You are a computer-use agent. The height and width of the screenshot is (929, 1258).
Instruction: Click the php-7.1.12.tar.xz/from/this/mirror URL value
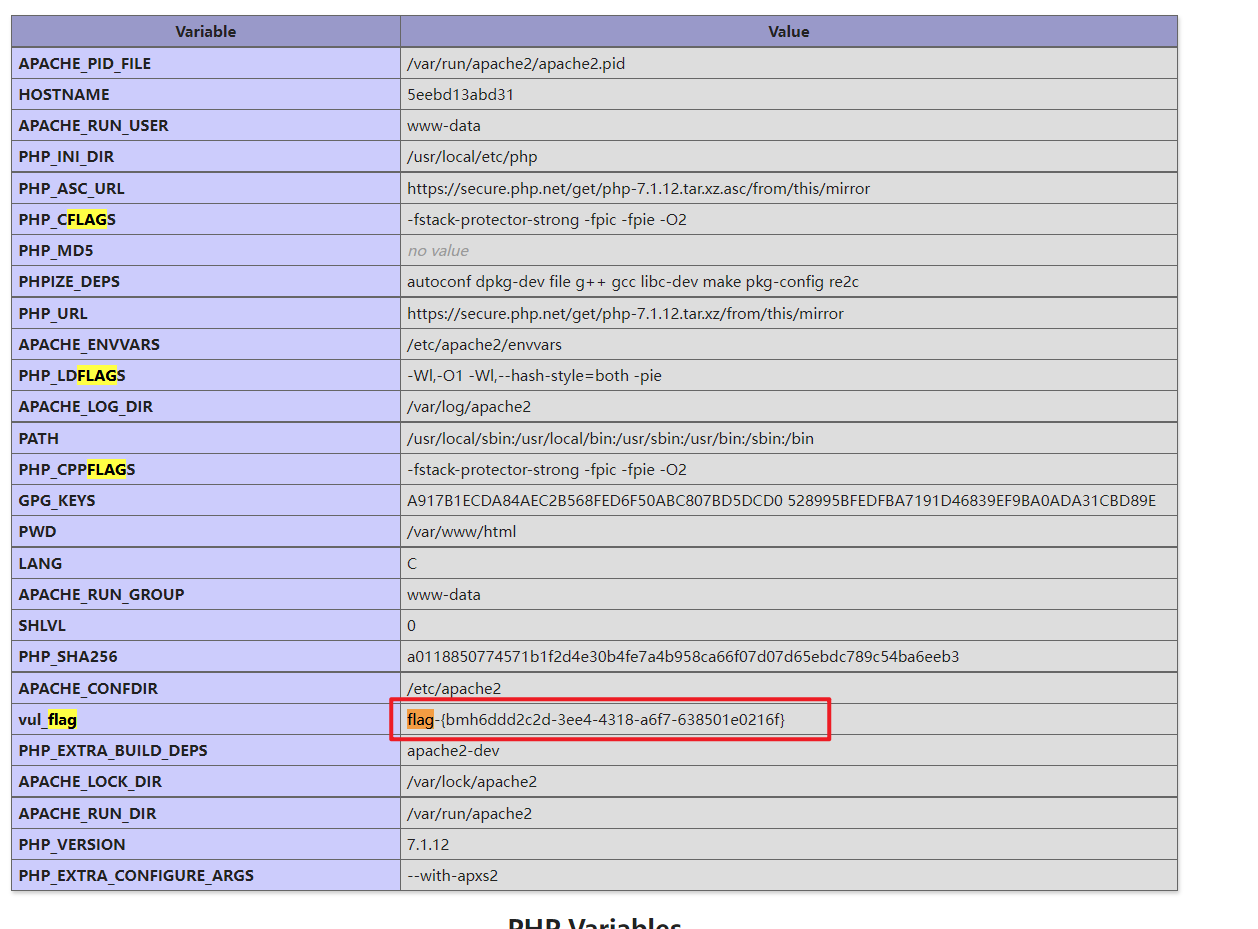[625, 313]
